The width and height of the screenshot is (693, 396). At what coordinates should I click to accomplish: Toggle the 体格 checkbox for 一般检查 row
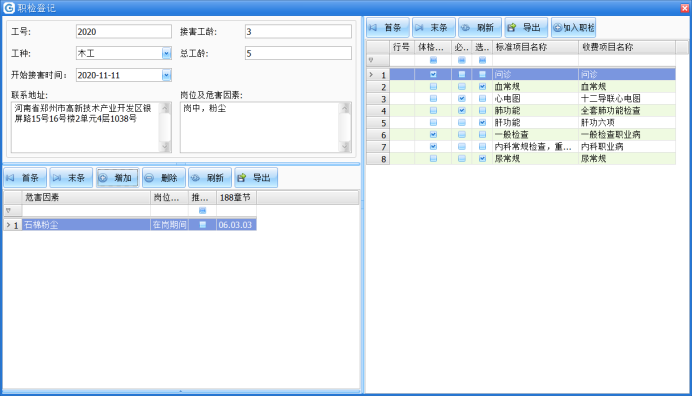click(433, 134)
